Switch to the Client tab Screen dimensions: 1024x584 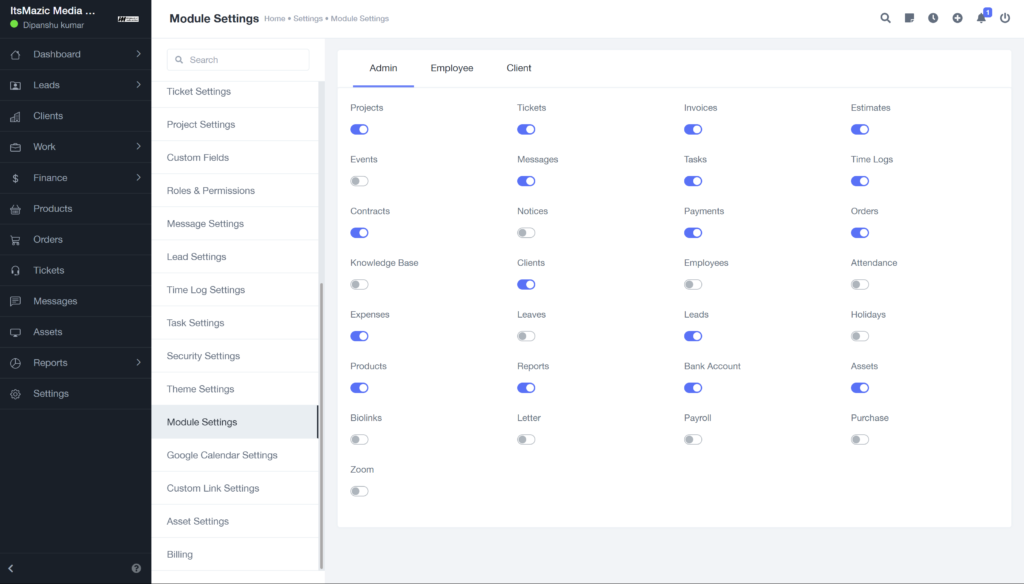click(x=519, y=68)
